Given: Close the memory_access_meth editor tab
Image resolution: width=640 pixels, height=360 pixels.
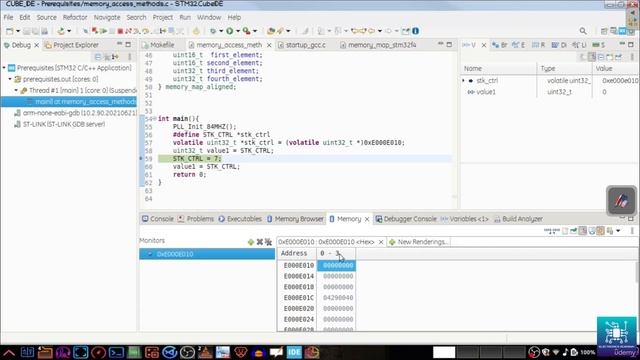Looking at the screenshot, I should pyautogui.click(x=269, y=45).
